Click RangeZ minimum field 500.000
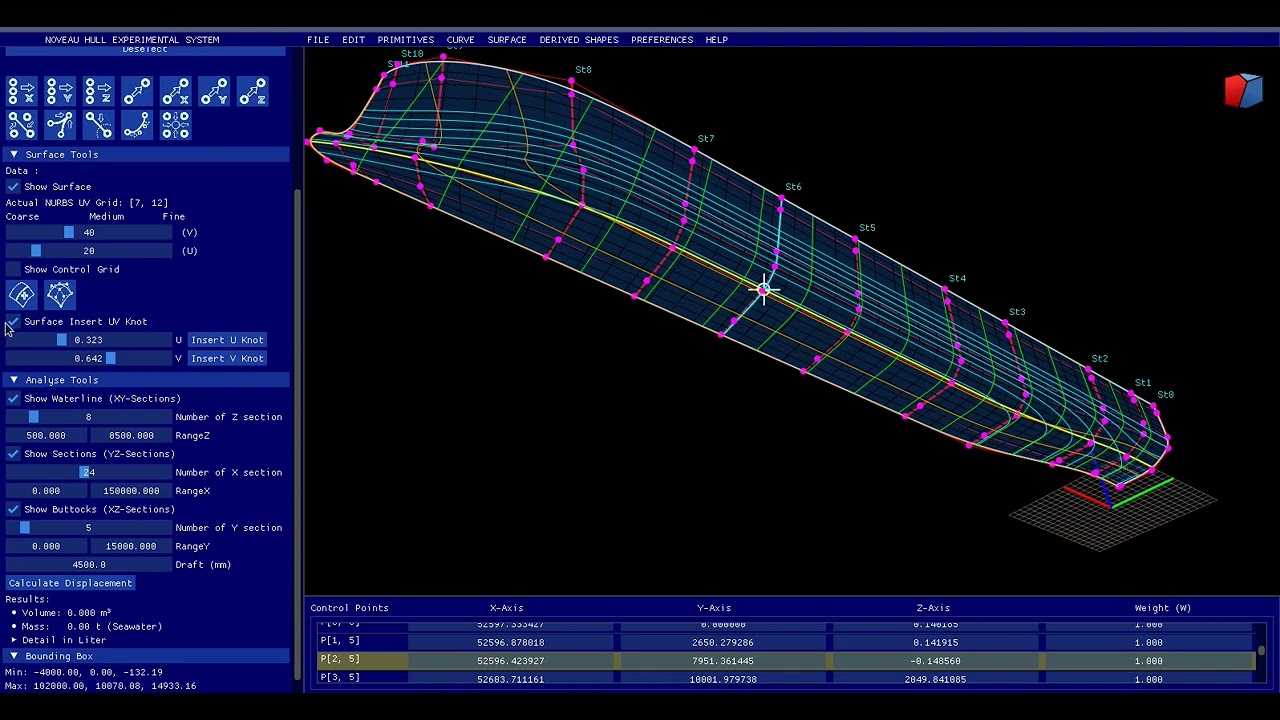This screenshot has height=720, width=1280. point(46,436)
